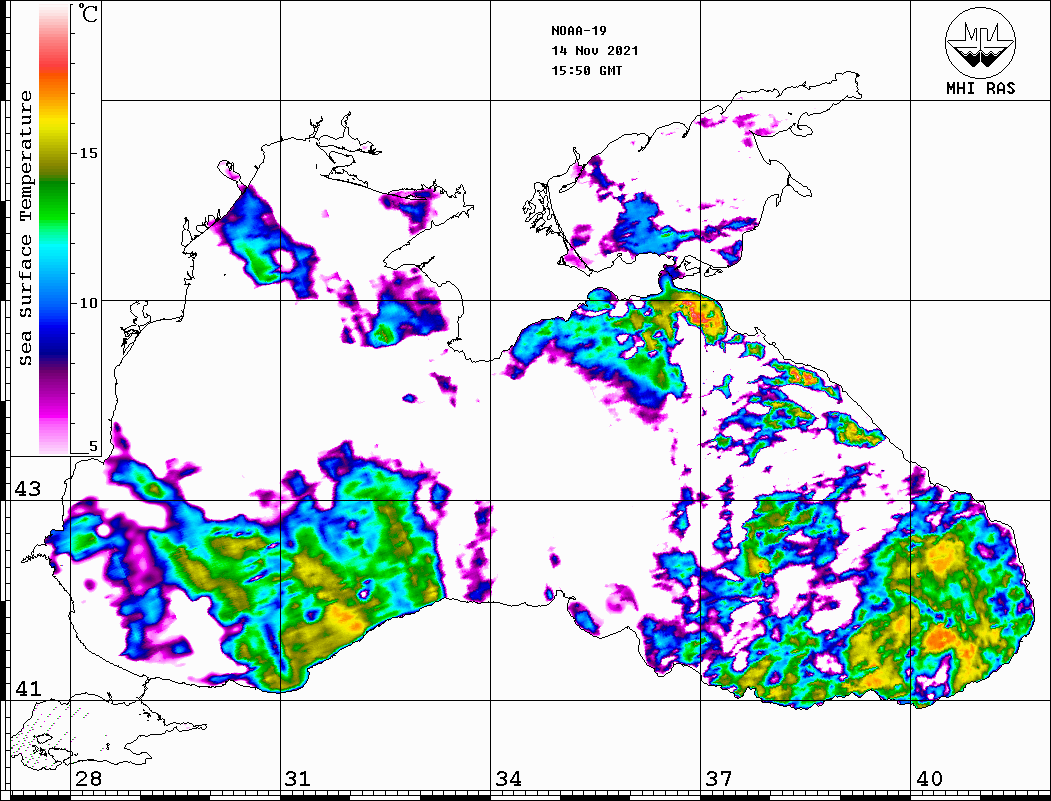Viewport: 1051px width, 801px height.
Task: Click latitude label 41
Action: (x=28, y=688)
